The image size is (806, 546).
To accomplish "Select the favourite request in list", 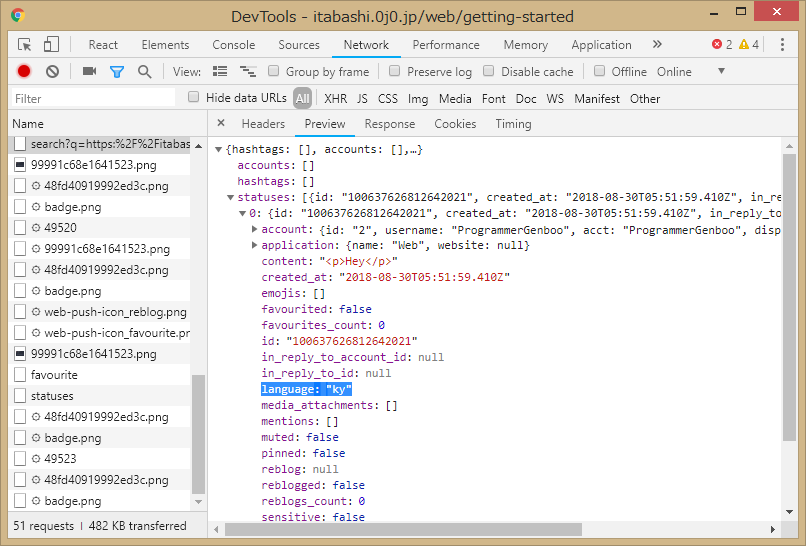I will tap(53, 375).
